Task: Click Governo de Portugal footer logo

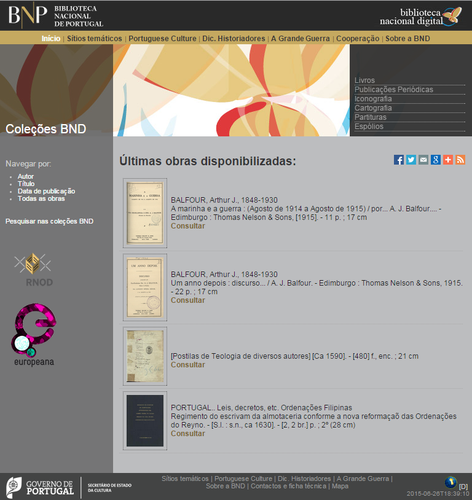Action: (40, 488)
